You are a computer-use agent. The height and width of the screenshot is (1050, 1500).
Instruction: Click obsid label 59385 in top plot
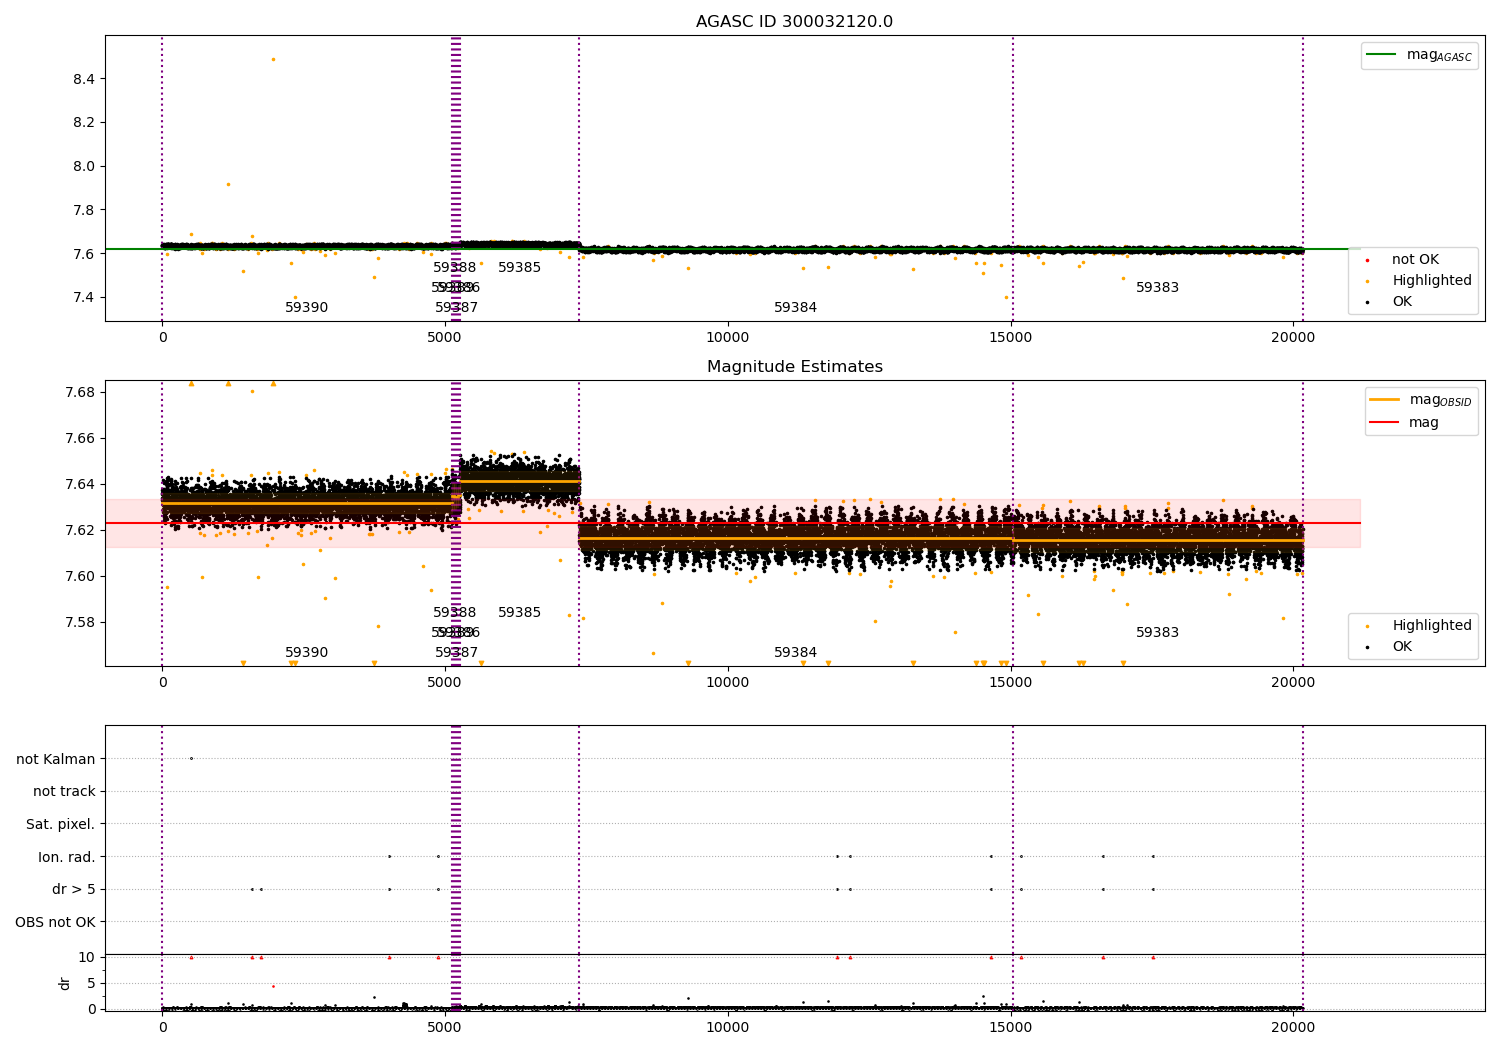coord(520,268)
